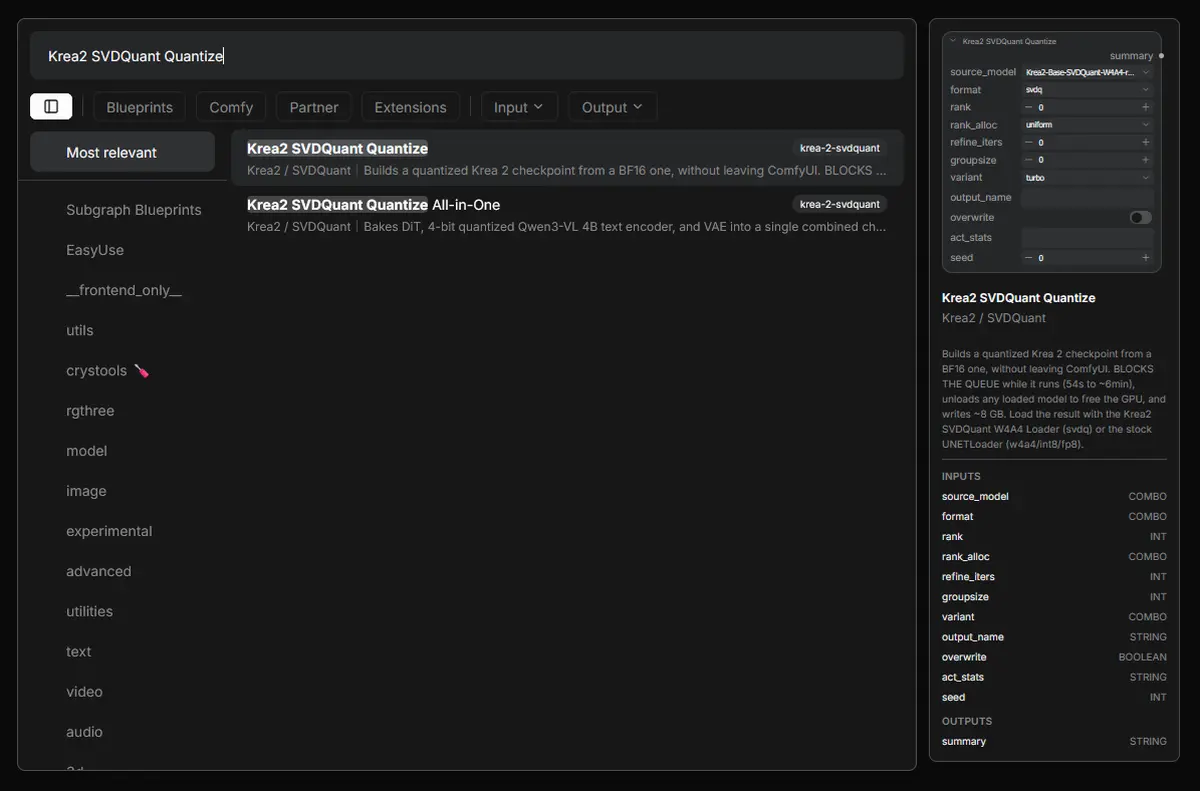
Task: Click the seed value field in preview
Action: pos(1087,257)
